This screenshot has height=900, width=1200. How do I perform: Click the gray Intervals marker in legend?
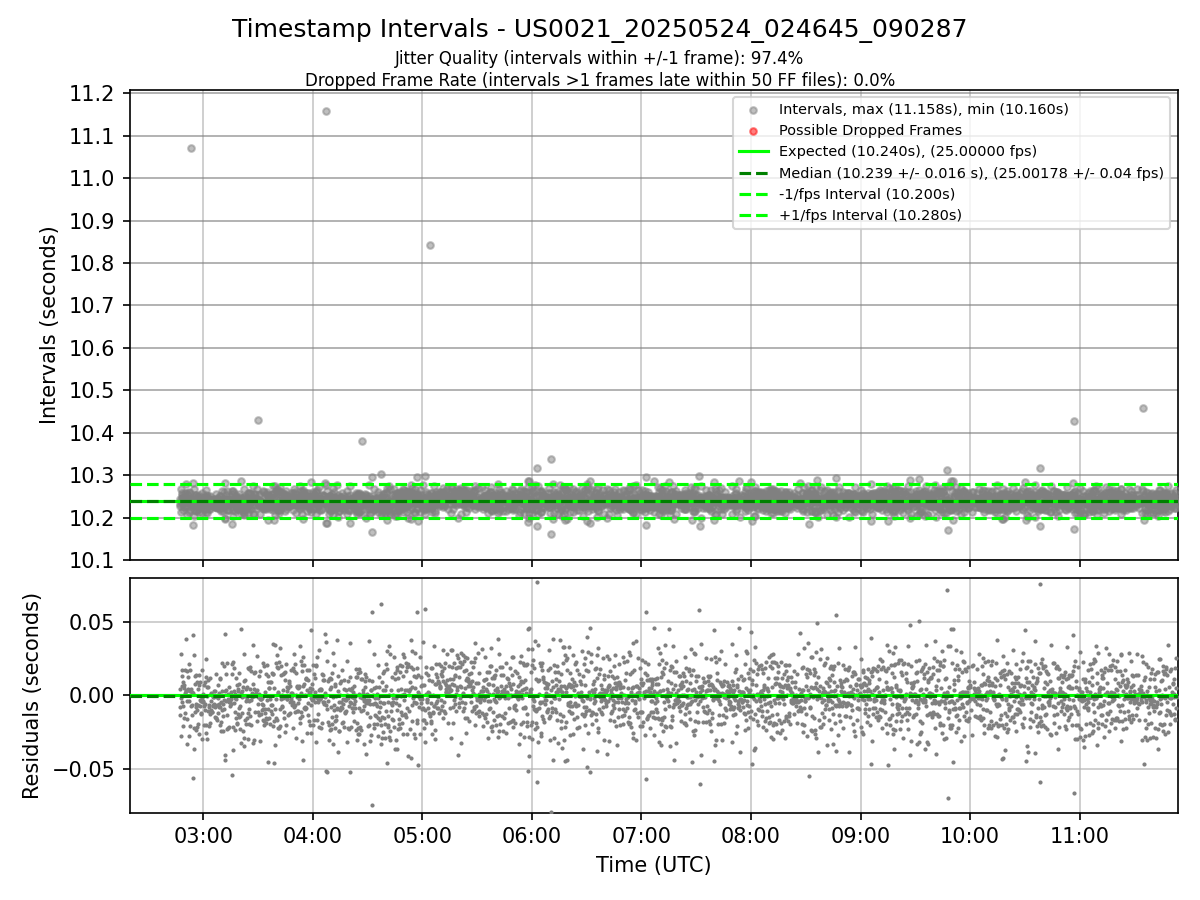tap(754, 109)
